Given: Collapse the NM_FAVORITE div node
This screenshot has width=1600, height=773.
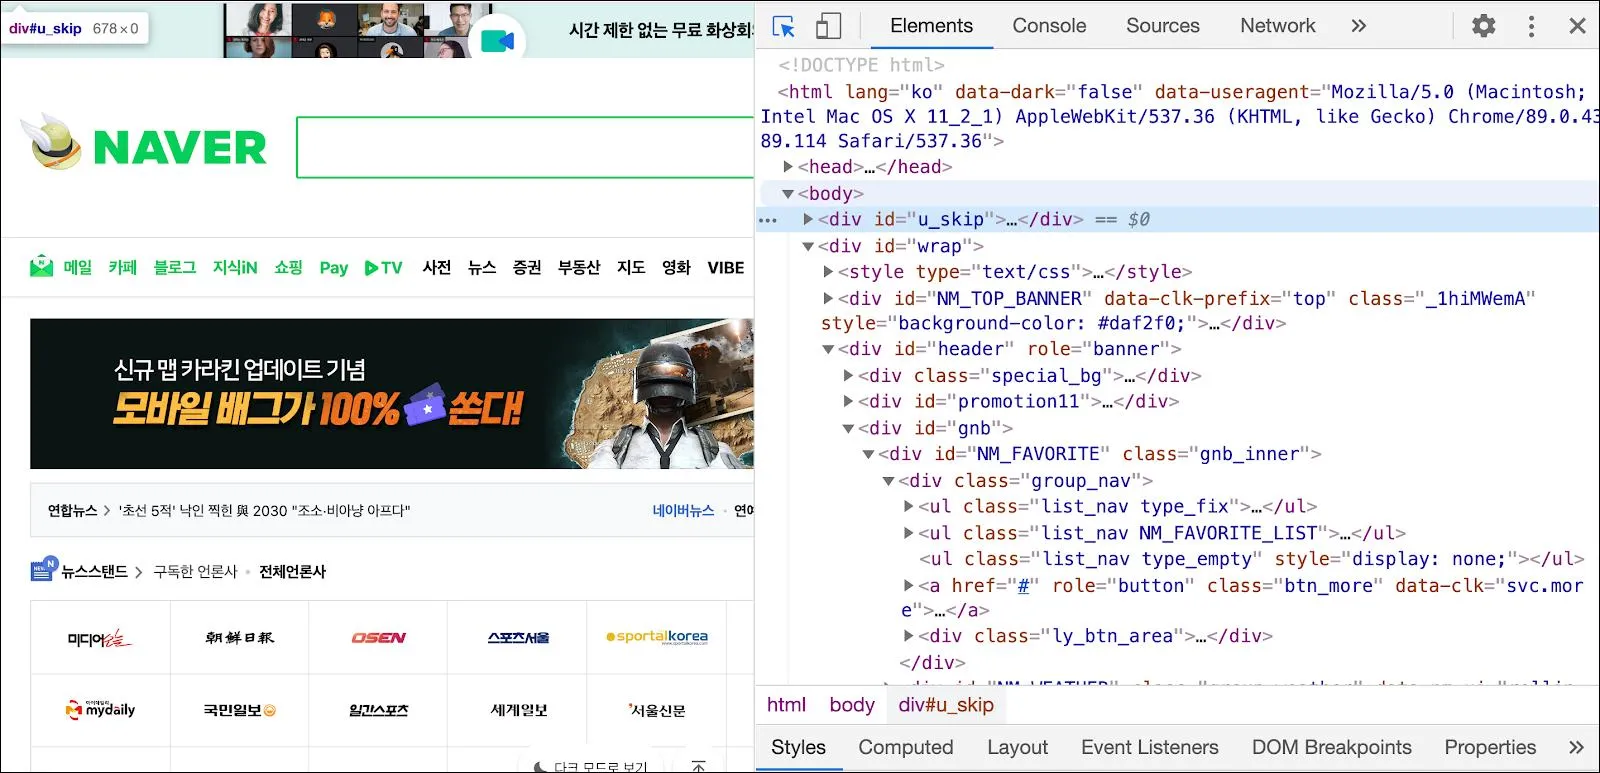Looking at the screenshot, I should pos(868,454).
